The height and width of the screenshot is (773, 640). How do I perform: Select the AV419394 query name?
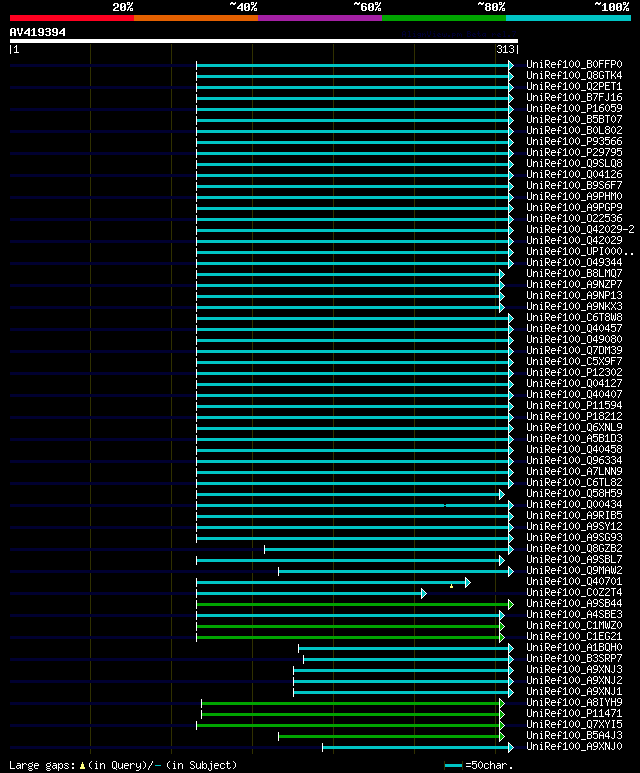pos(37,32)
